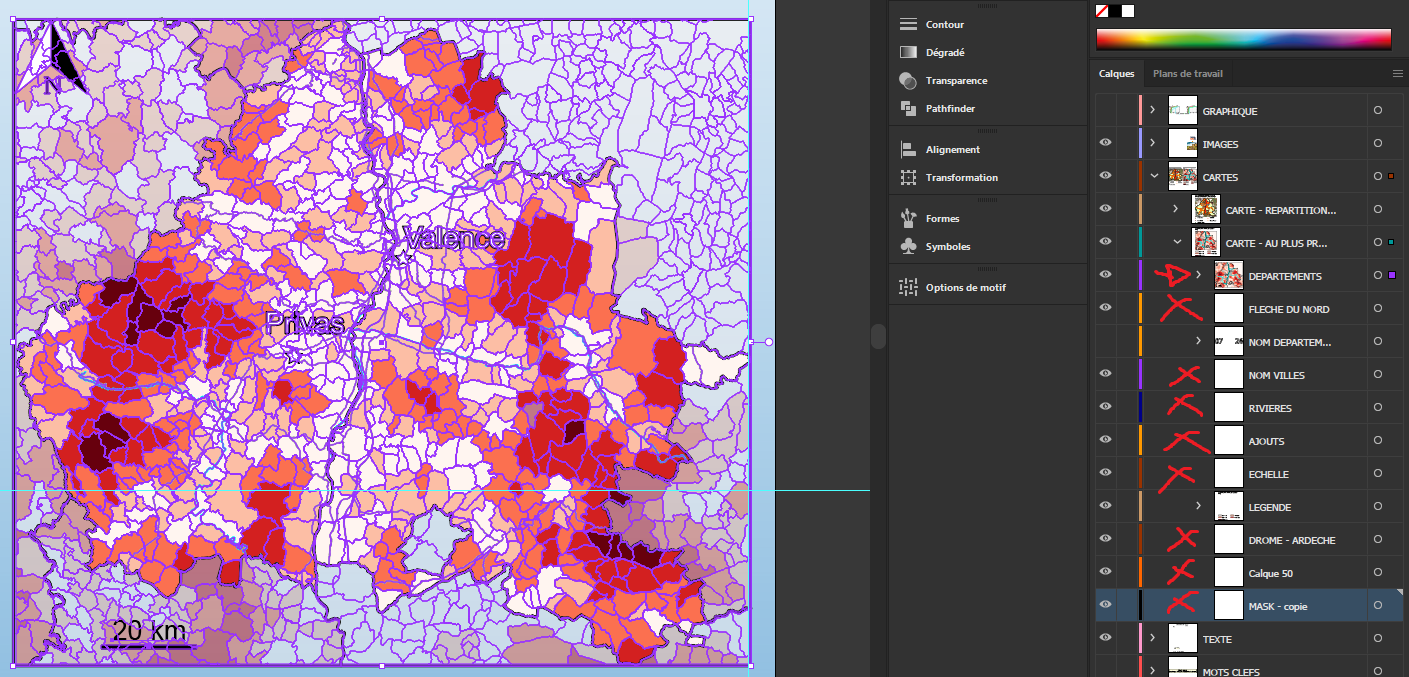Select the ECHELLE layer name
This screenshot has height=677, width=1409.
click(x=1269, y=474)
